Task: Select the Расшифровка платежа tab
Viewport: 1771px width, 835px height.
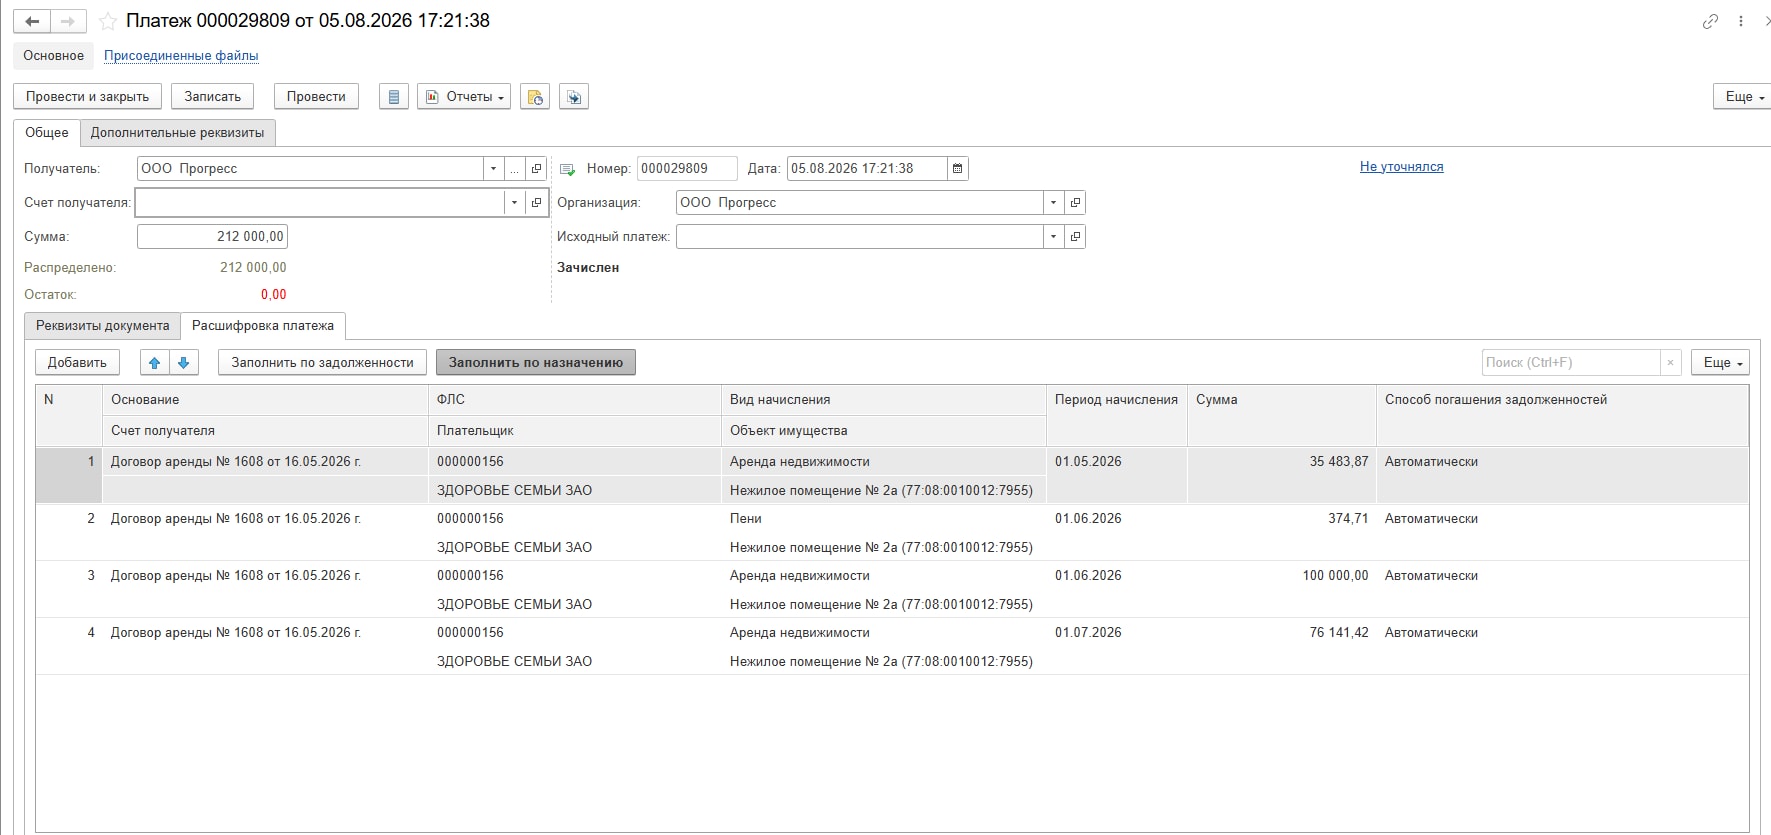Action: pos(263,326)
